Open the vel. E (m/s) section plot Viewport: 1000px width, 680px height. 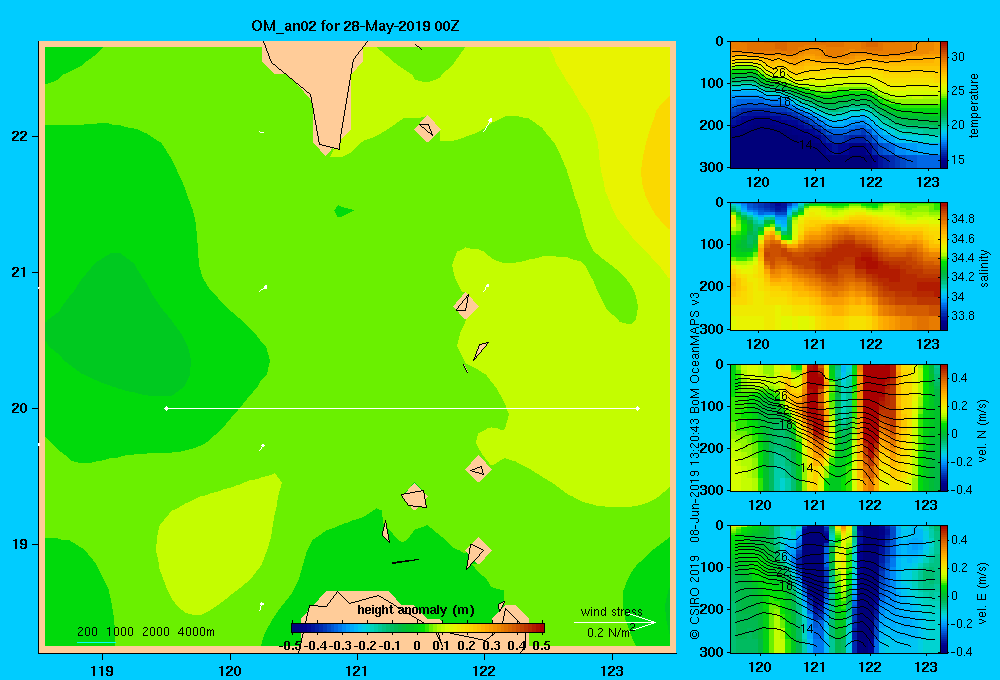tap(835, 589)
